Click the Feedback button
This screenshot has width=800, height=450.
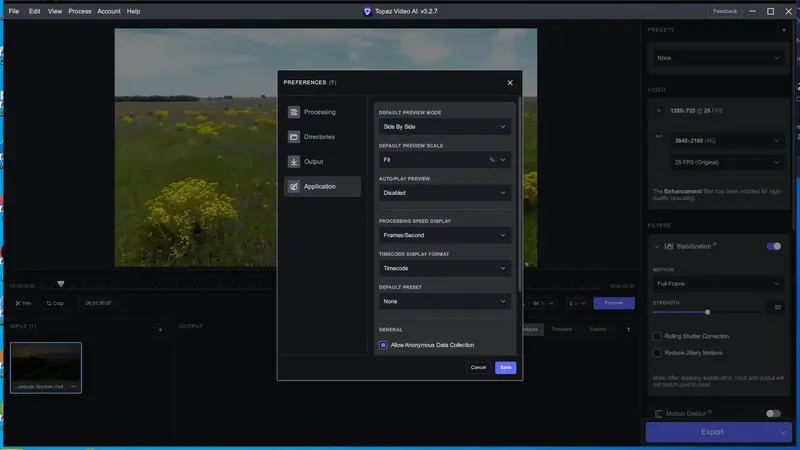tap(724, 11)
